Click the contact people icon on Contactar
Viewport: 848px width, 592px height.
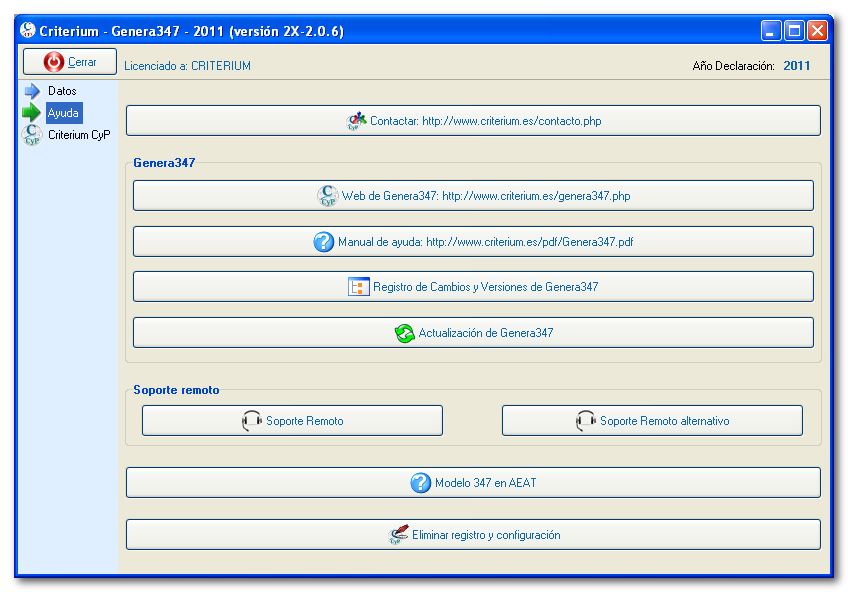pyautogui.click(x=356, y=121)
